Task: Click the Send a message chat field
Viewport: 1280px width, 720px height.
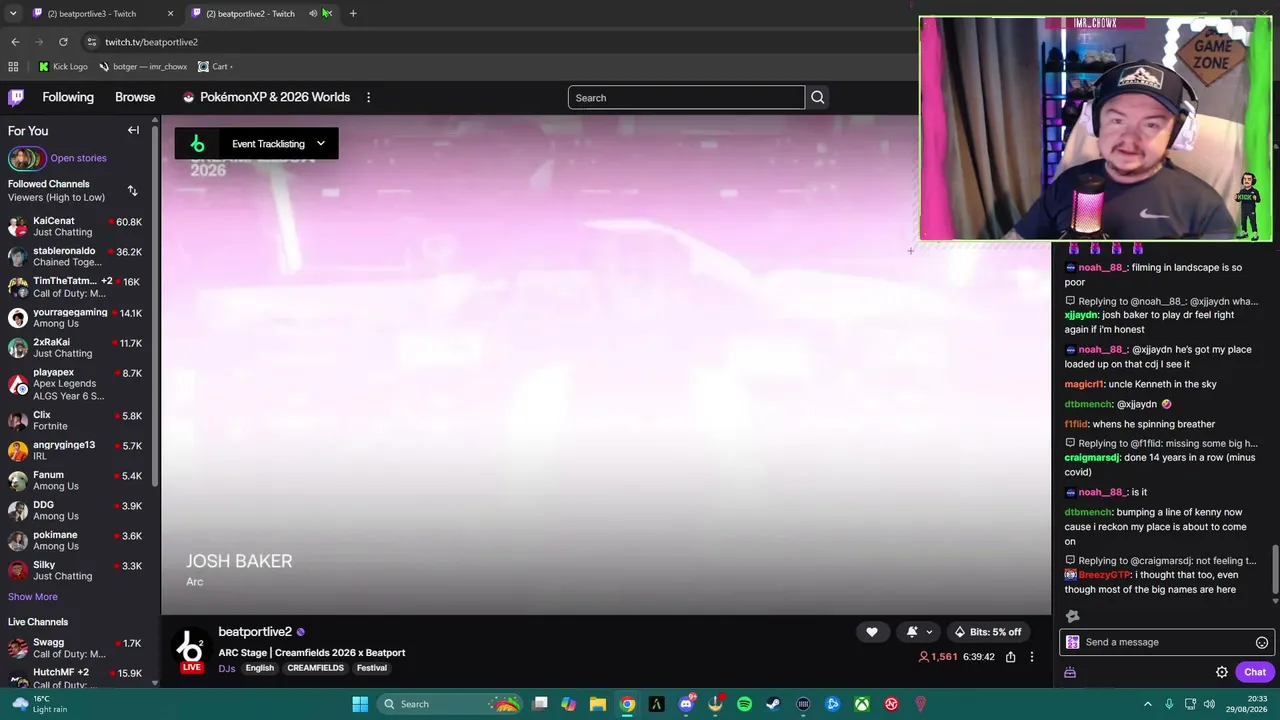Action: [1166, 642]
